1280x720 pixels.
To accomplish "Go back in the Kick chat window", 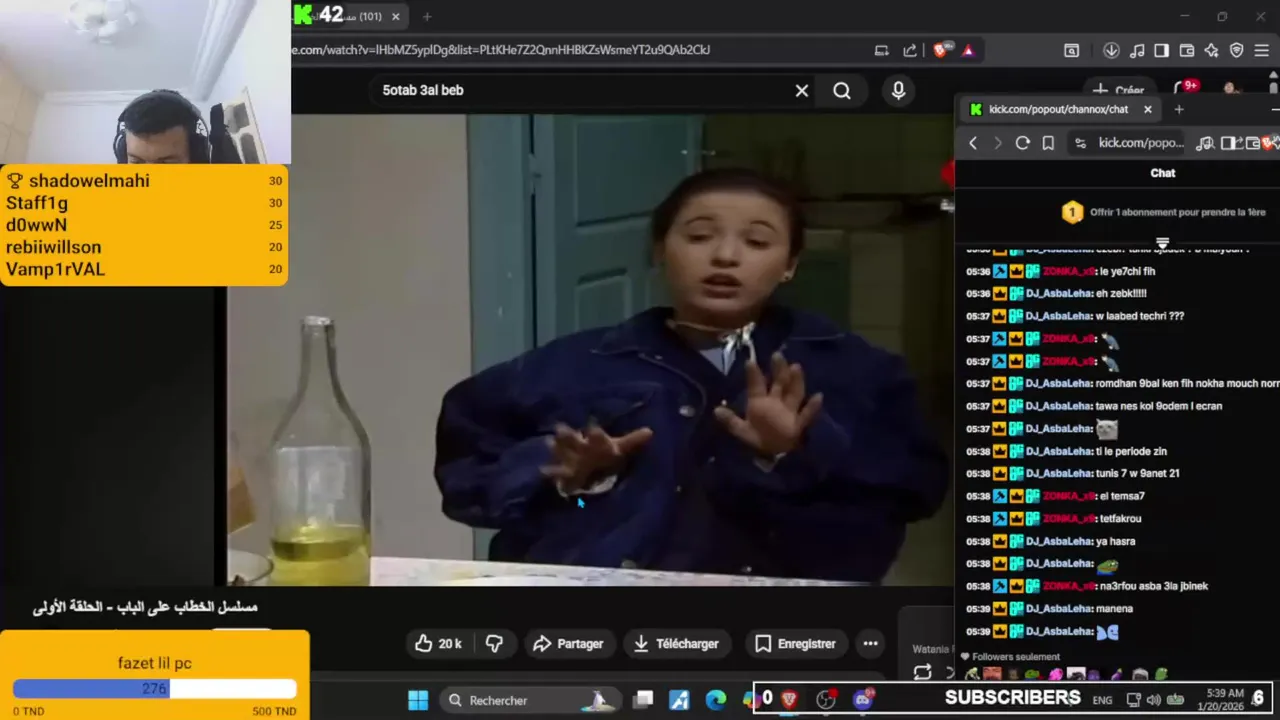I will (x=973, y=143).
